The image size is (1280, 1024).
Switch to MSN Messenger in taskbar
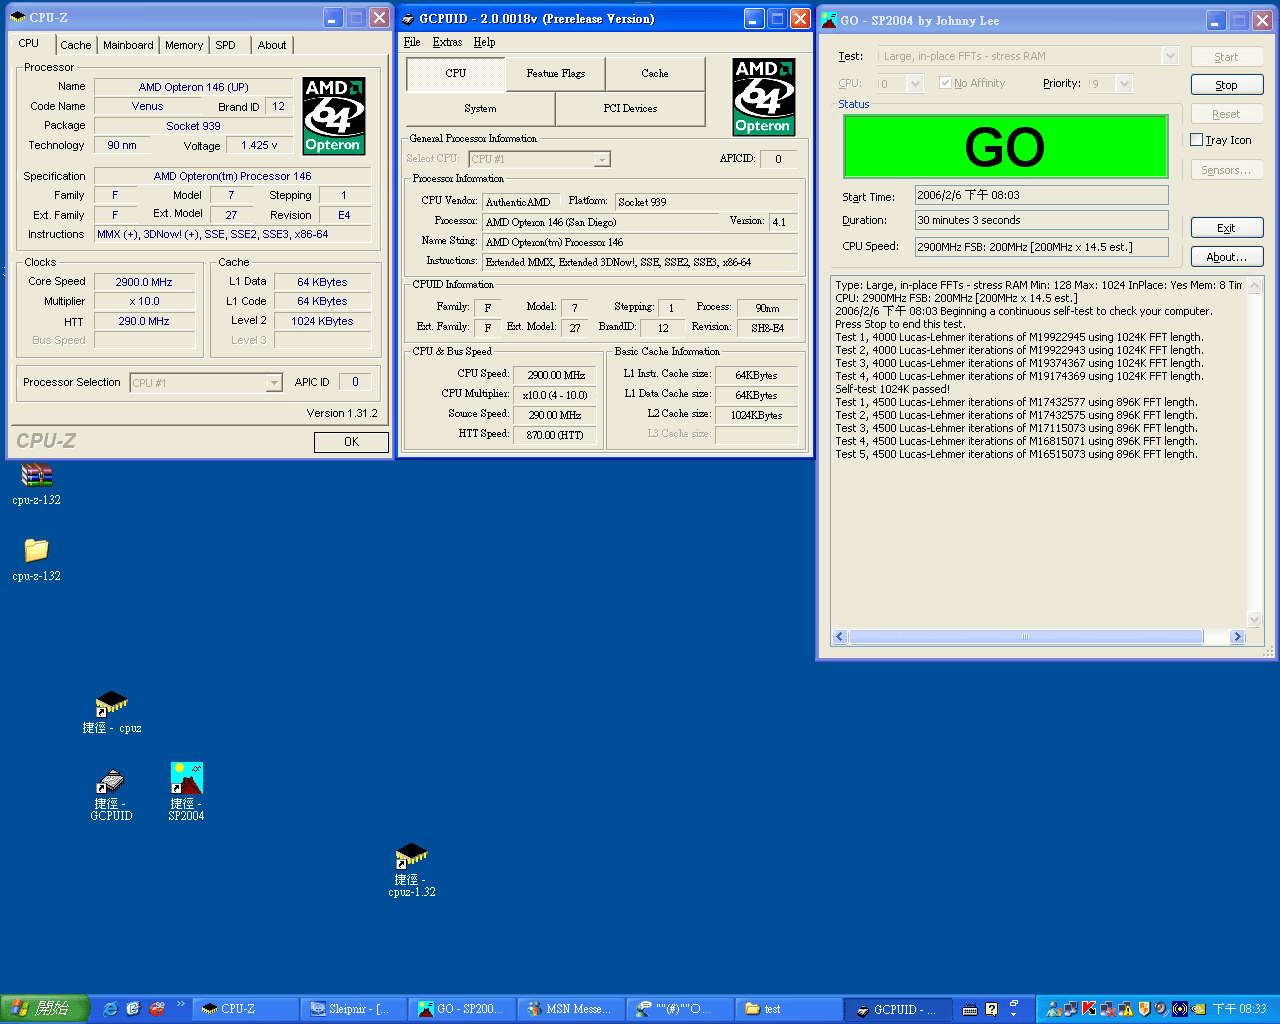(572, 1009)
